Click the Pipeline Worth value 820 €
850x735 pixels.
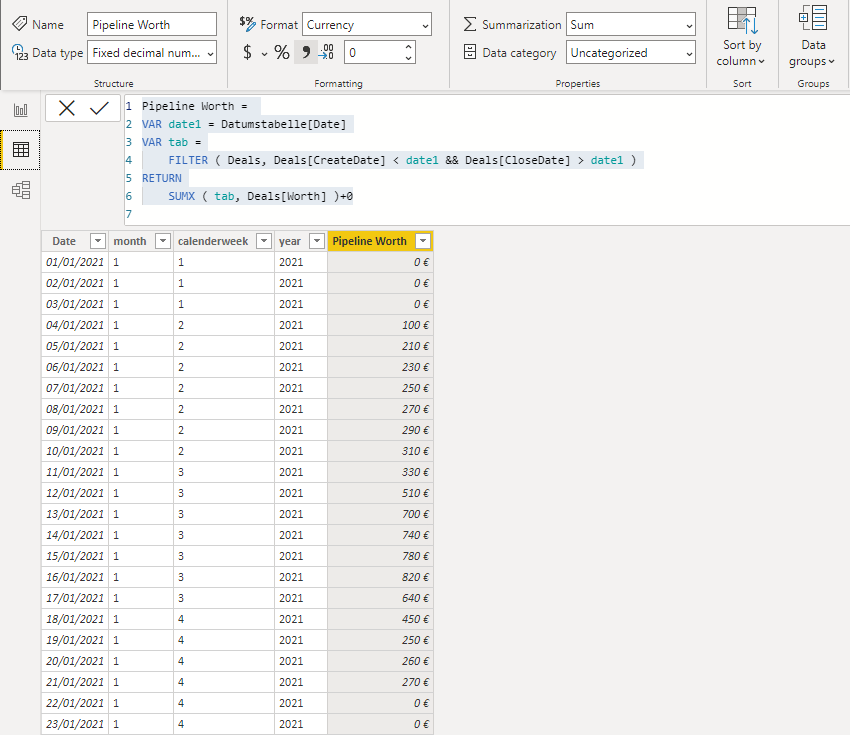[x=381, y=577]
